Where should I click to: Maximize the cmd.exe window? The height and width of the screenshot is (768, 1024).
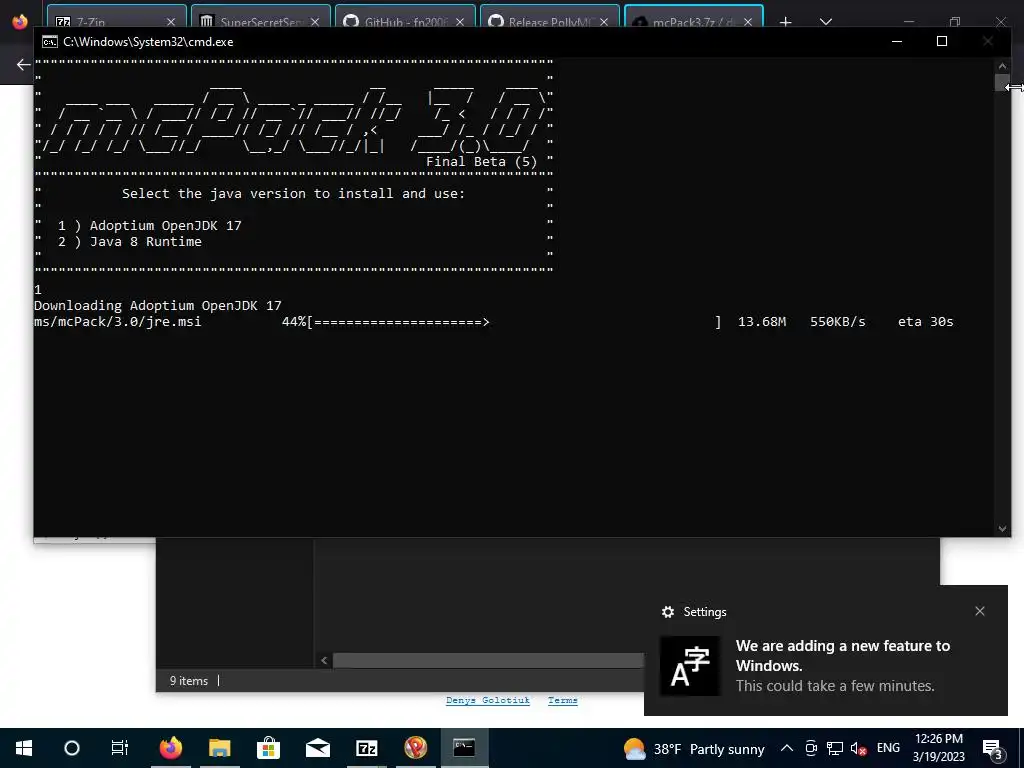[x=942, y=41]
